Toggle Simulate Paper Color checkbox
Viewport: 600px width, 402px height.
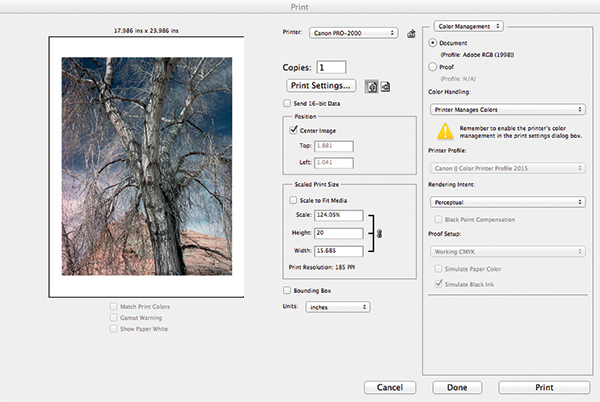[x=438, y=269]
